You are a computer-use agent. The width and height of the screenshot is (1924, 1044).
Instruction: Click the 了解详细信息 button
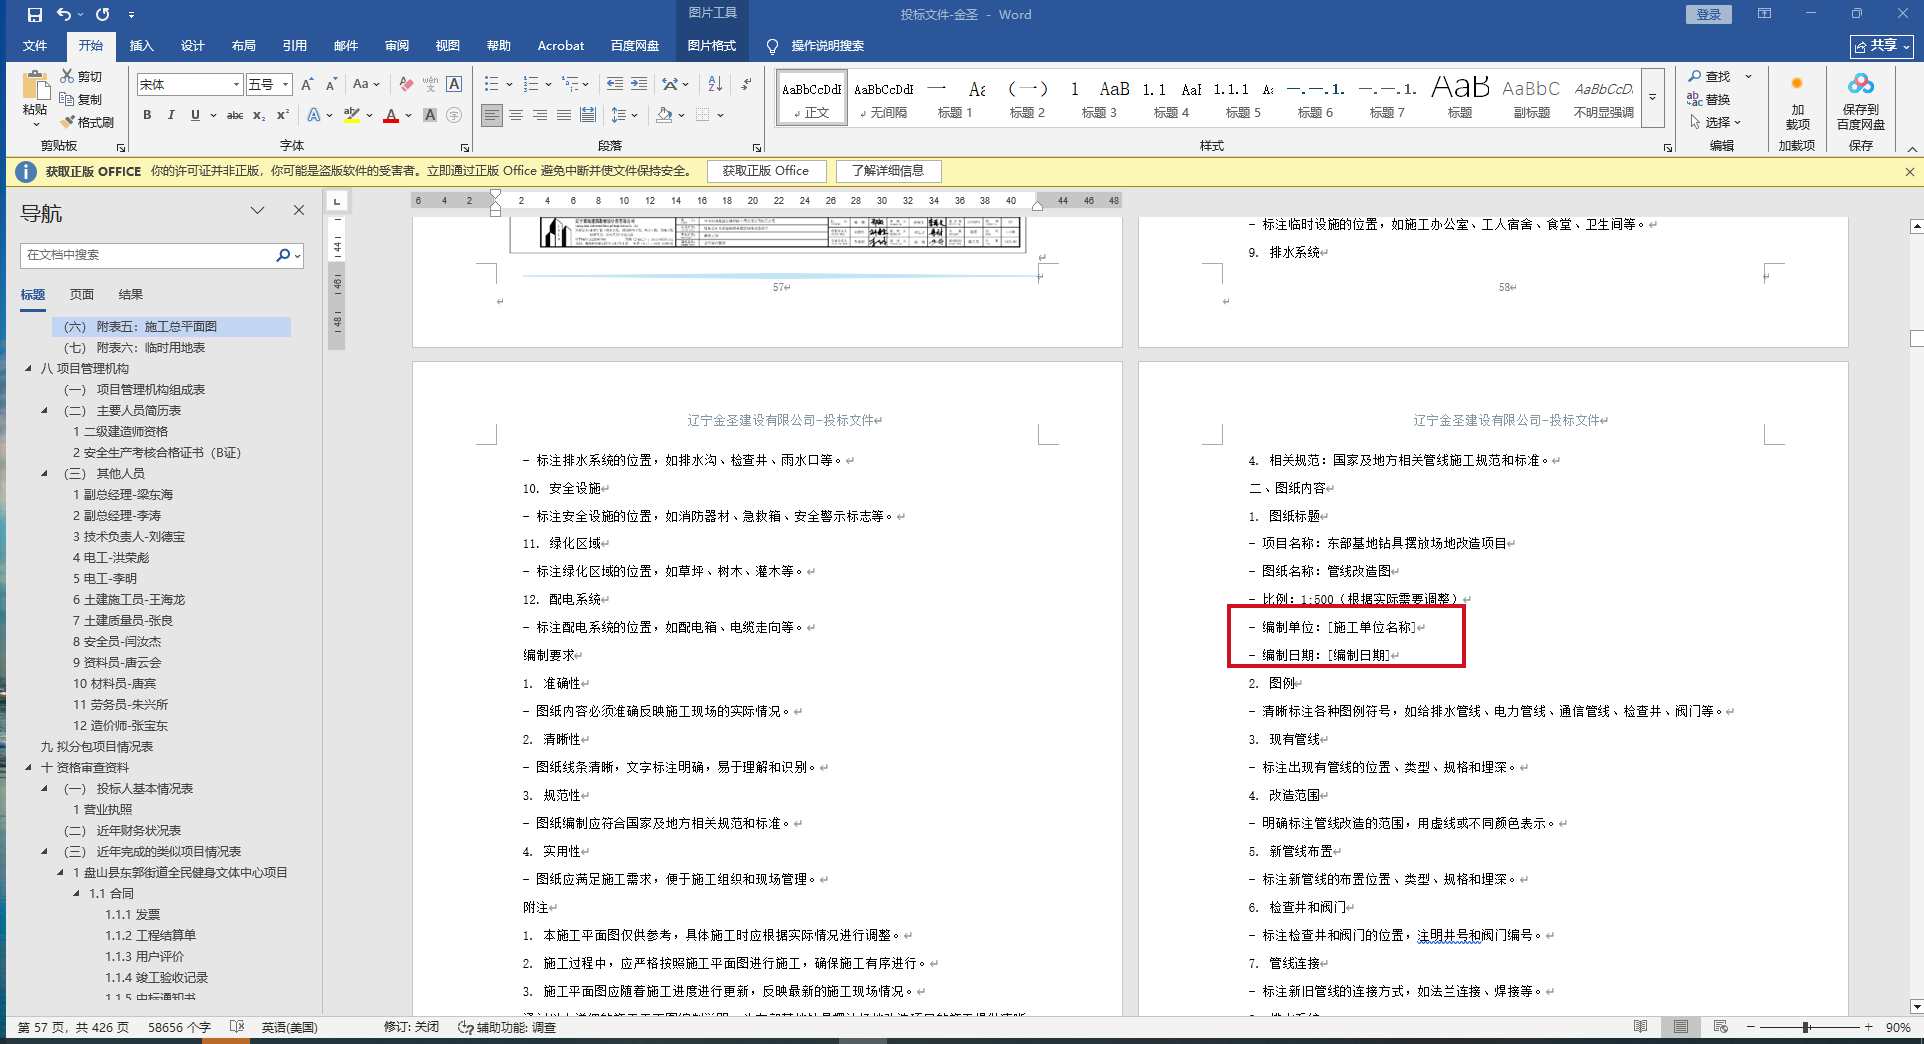(x=888, y=171)
